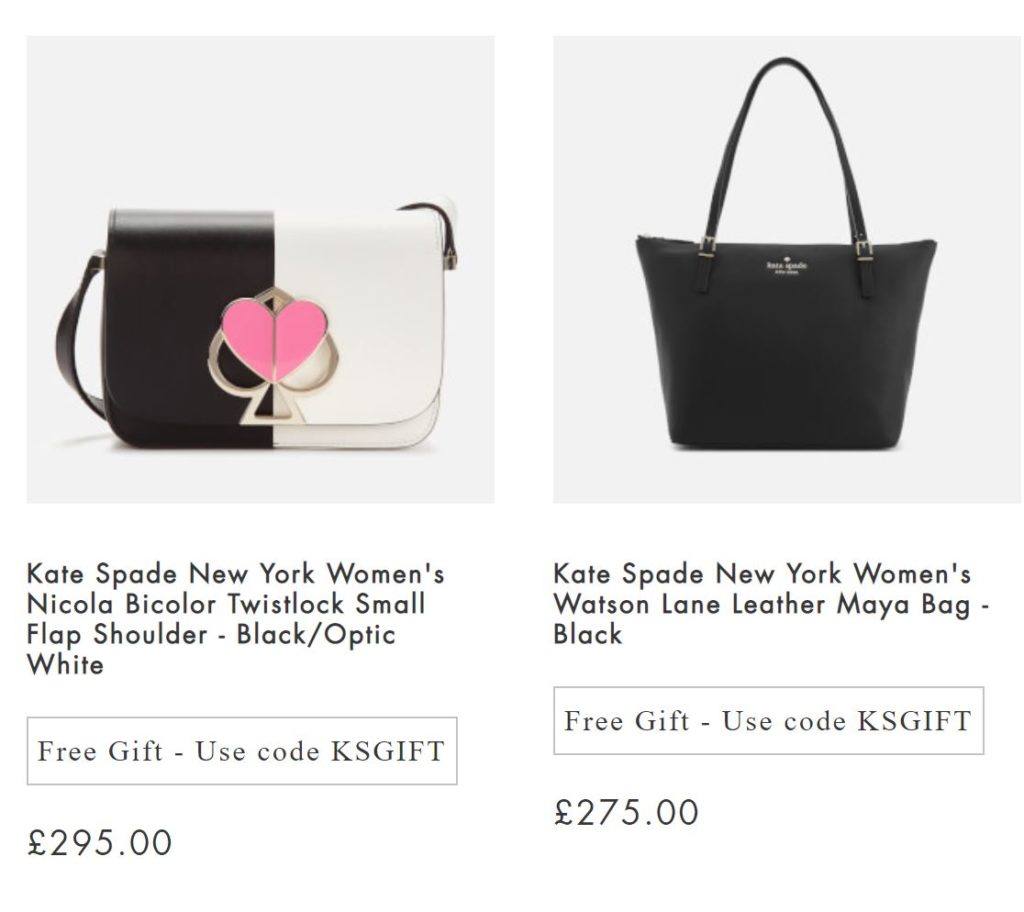The width and height of the screenshot is (1024, 912).
Task: Click the right gold buckle on the tote handle
Action: click(x=863, y=249)
